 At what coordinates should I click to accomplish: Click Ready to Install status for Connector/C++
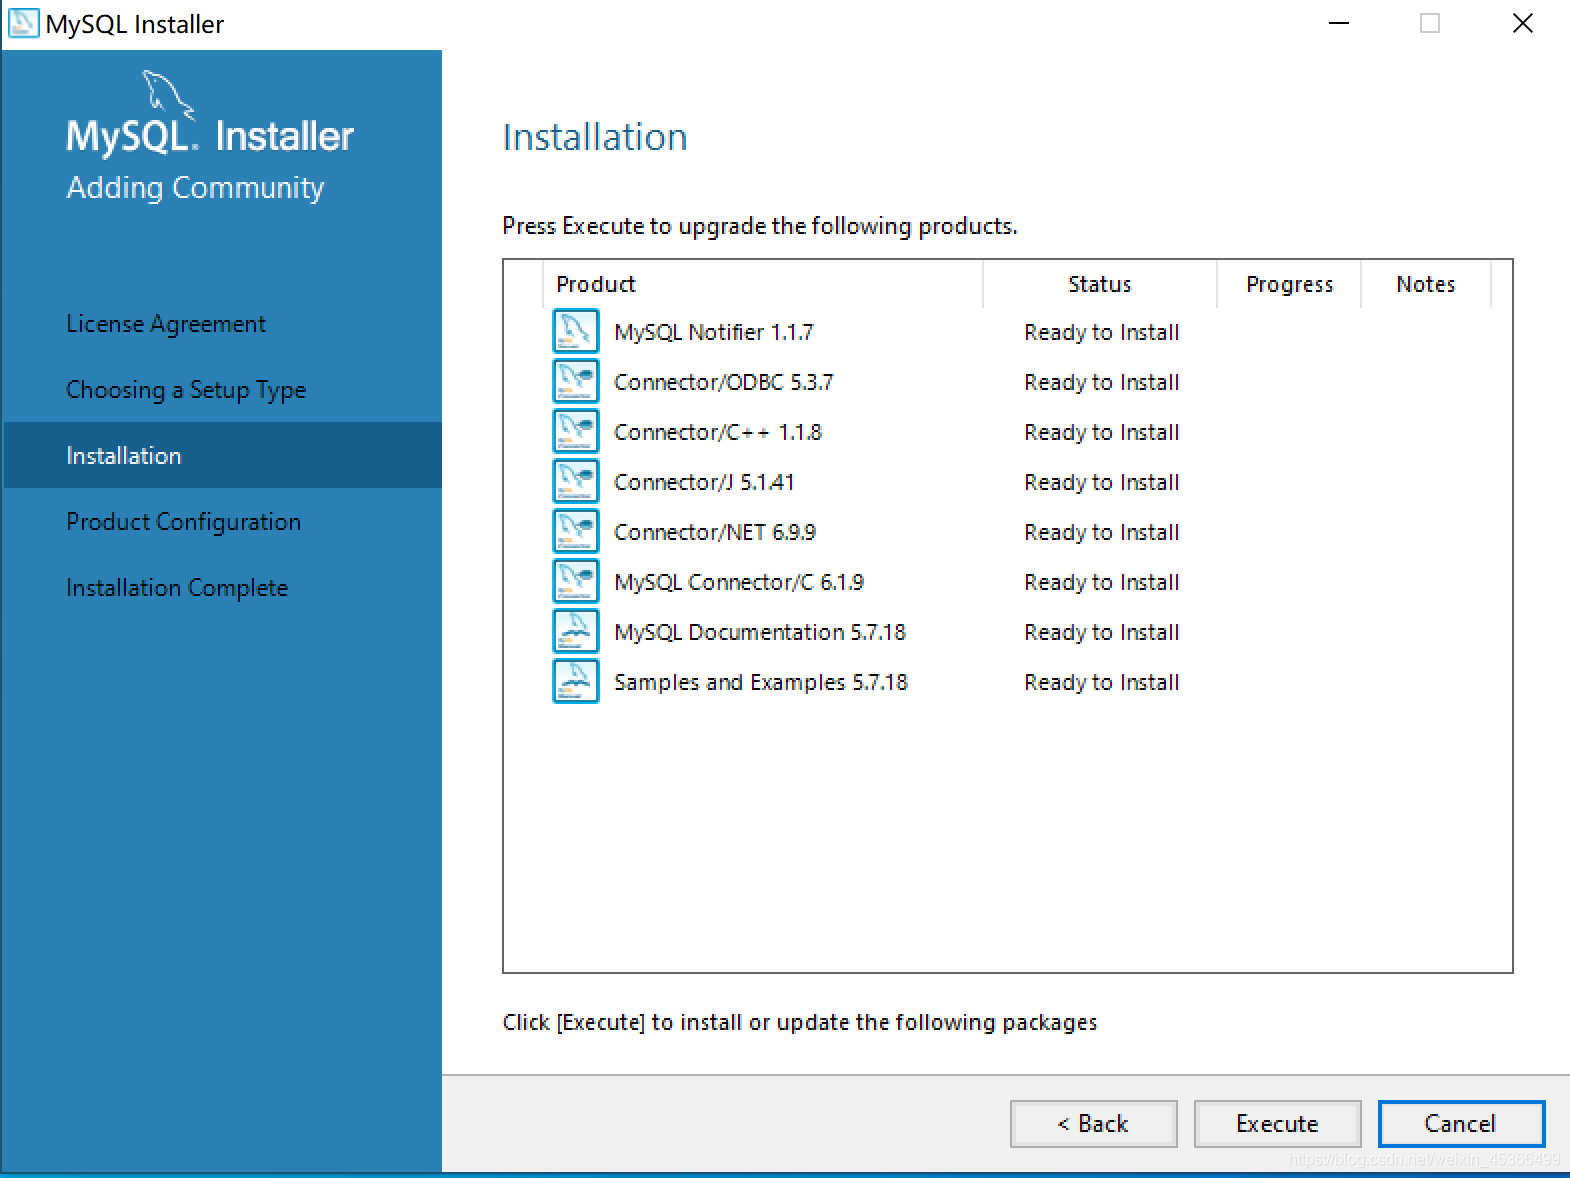pyautogui.click(x=1102, y=432)
